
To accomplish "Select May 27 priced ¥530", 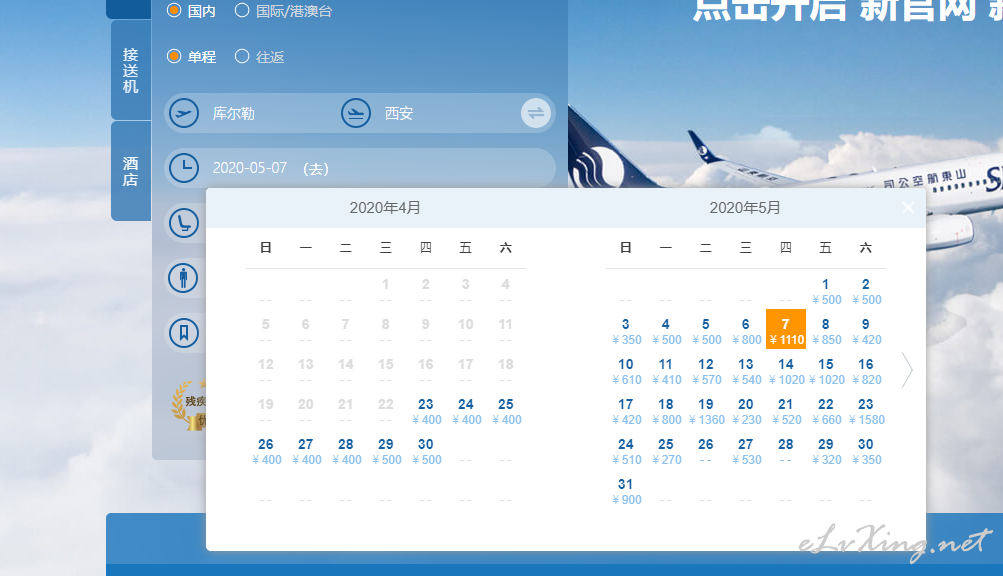I will [x=746, y=451].
